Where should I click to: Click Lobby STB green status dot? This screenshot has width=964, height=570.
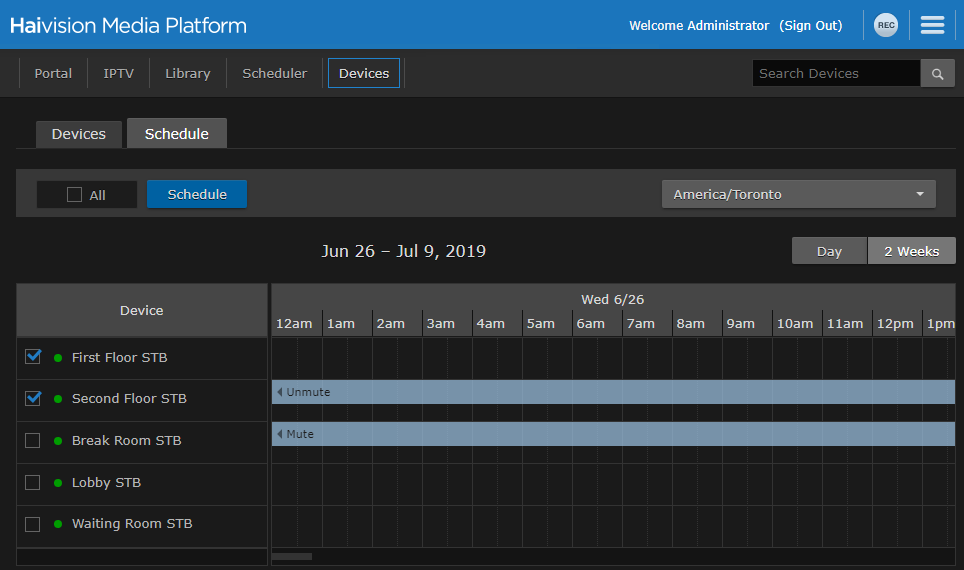[58, 483]
